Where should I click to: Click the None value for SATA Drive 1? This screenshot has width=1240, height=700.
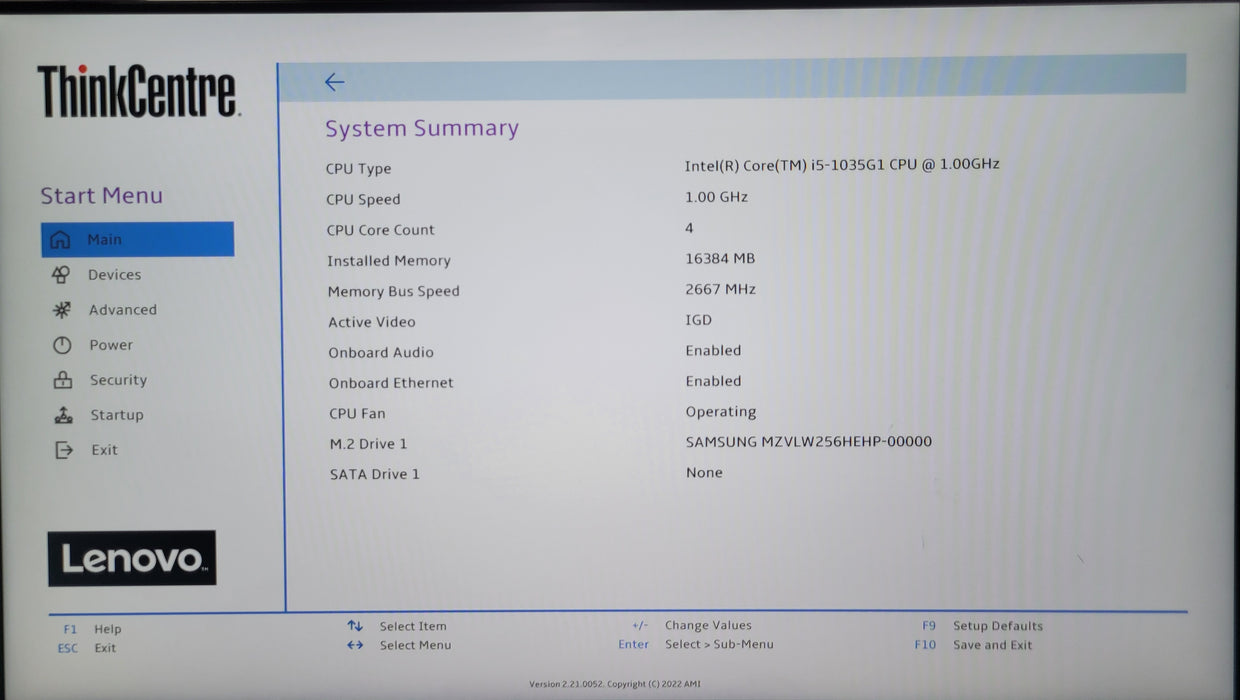704,472
